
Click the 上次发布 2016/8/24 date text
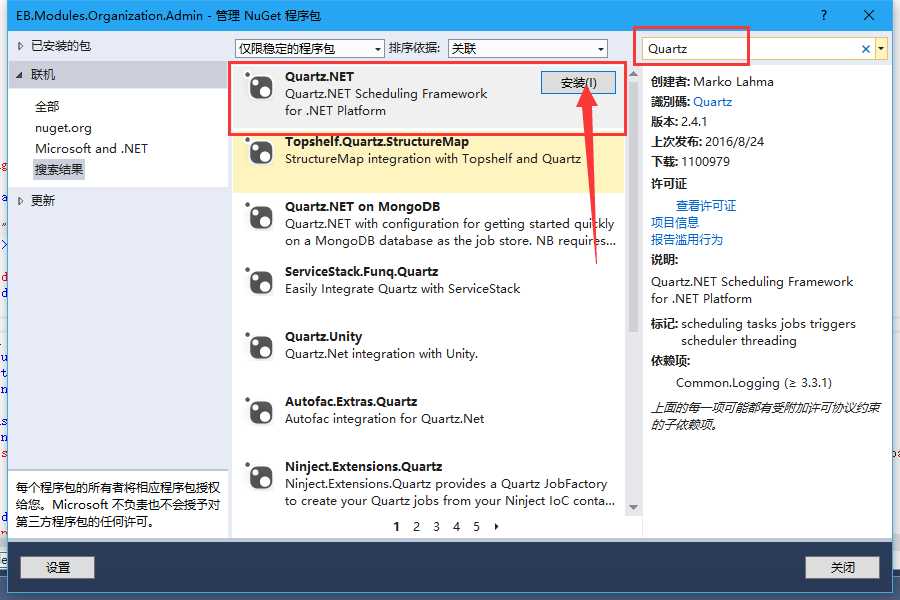tap(707, 142)
